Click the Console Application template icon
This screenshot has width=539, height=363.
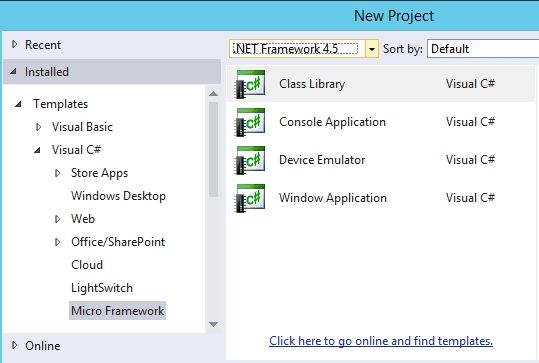(x=250, y=122)
